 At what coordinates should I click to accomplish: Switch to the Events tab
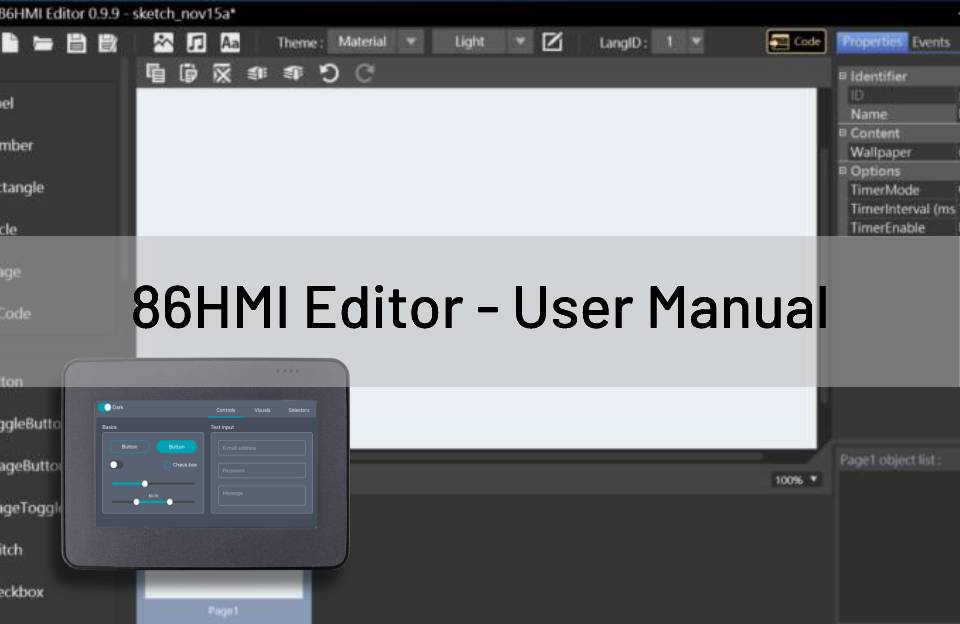931,42
